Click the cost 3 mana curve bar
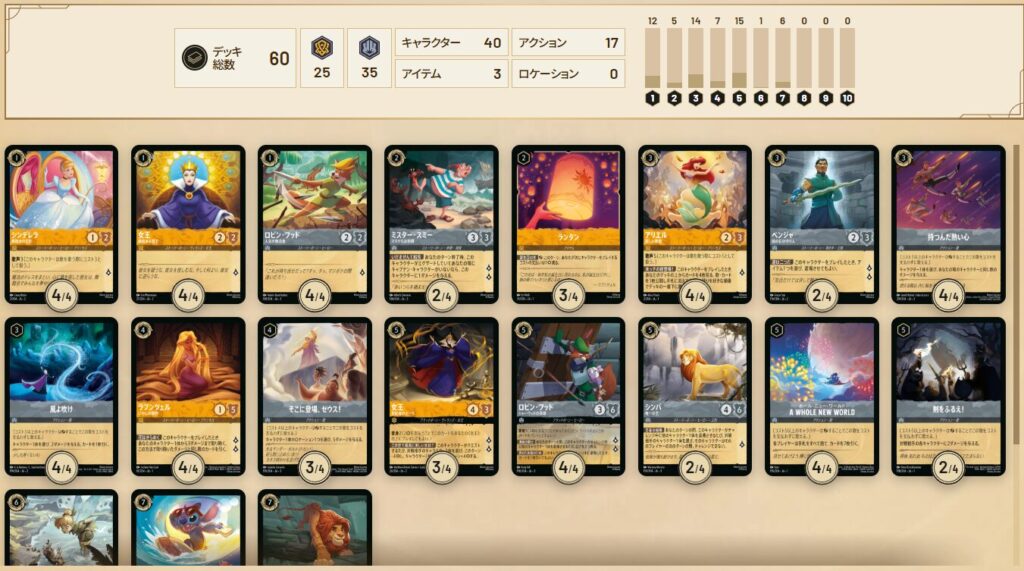The image size is (1024, 571). coord(696,57)
